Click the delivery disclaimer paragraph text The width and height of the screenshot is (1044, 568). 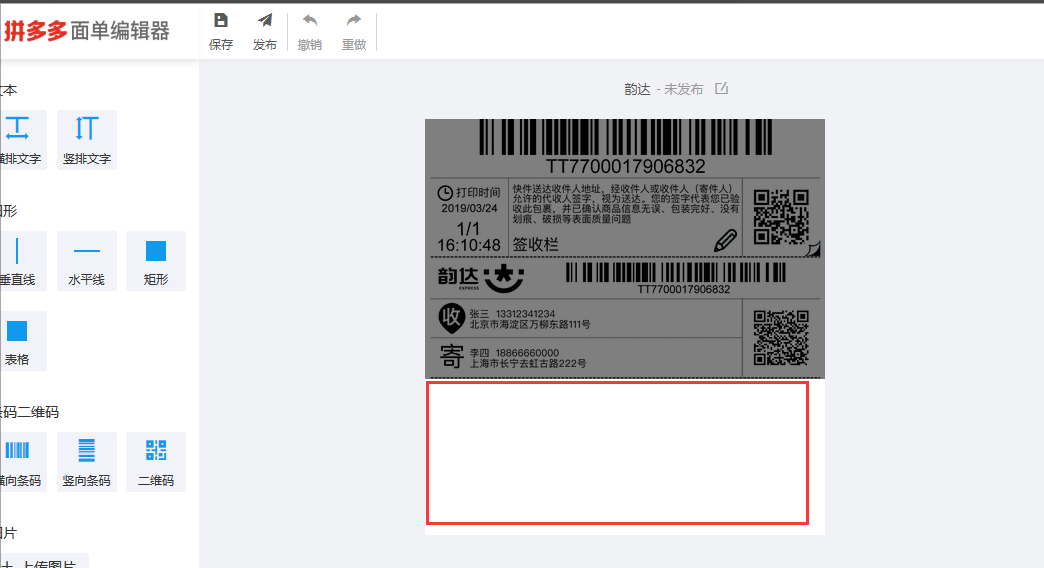(626, 204)
